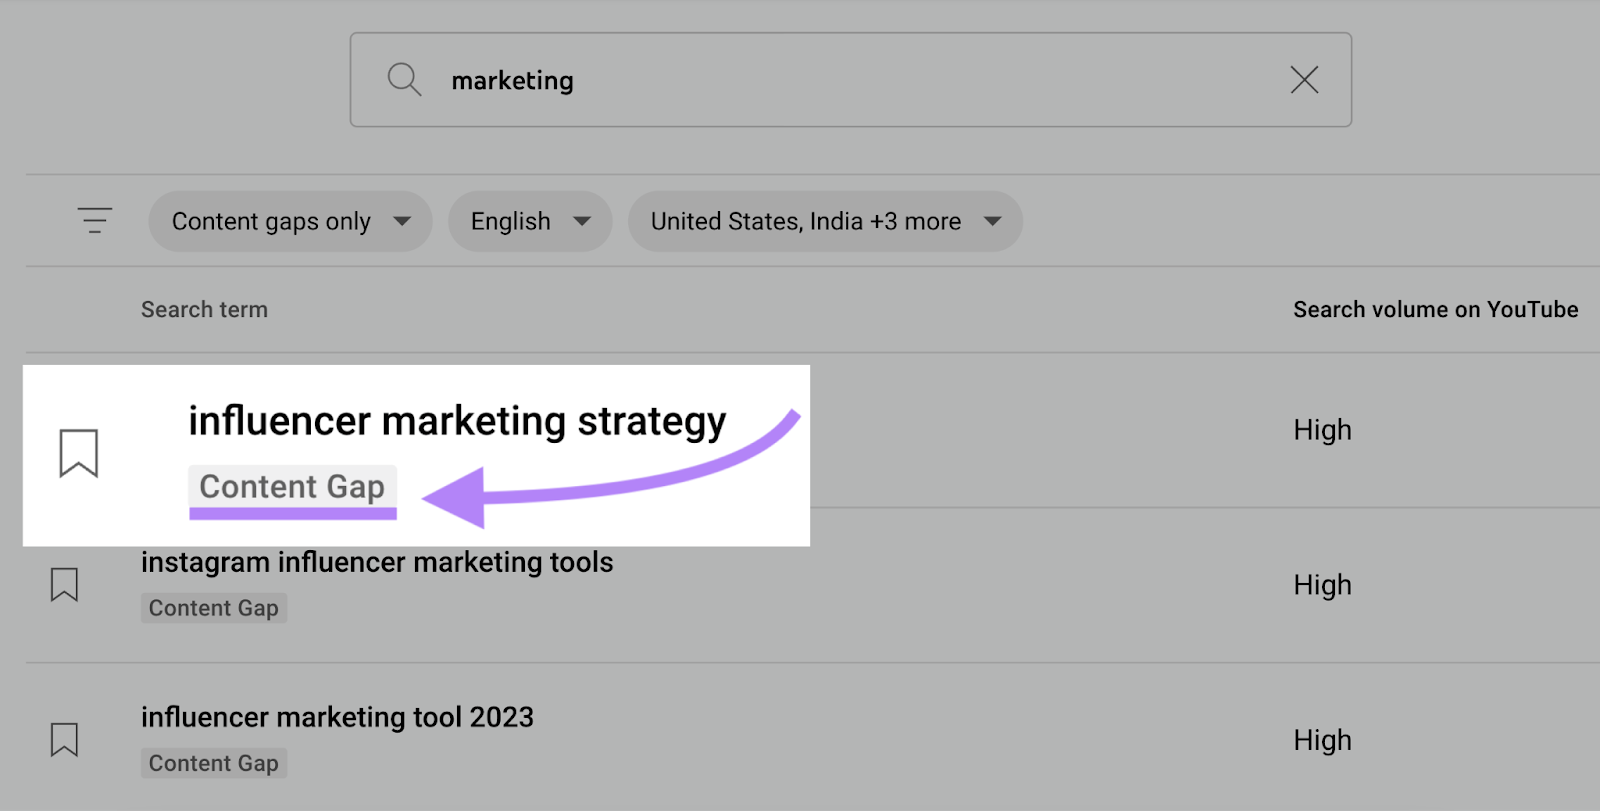Click High volume for influencer marketing strategy
The height and width of the screenshot is (811, 1600).
1322,430
